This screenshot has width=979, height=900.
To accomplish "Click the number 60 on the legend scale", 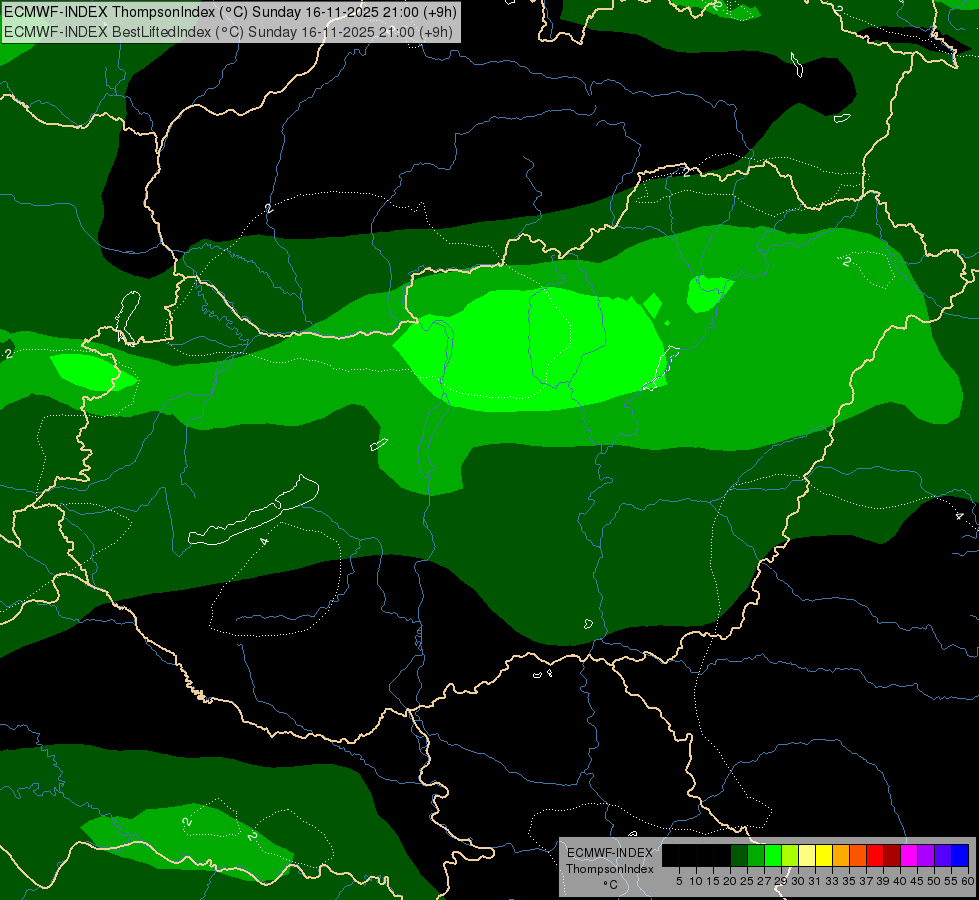I will click(x=968, y=881).
